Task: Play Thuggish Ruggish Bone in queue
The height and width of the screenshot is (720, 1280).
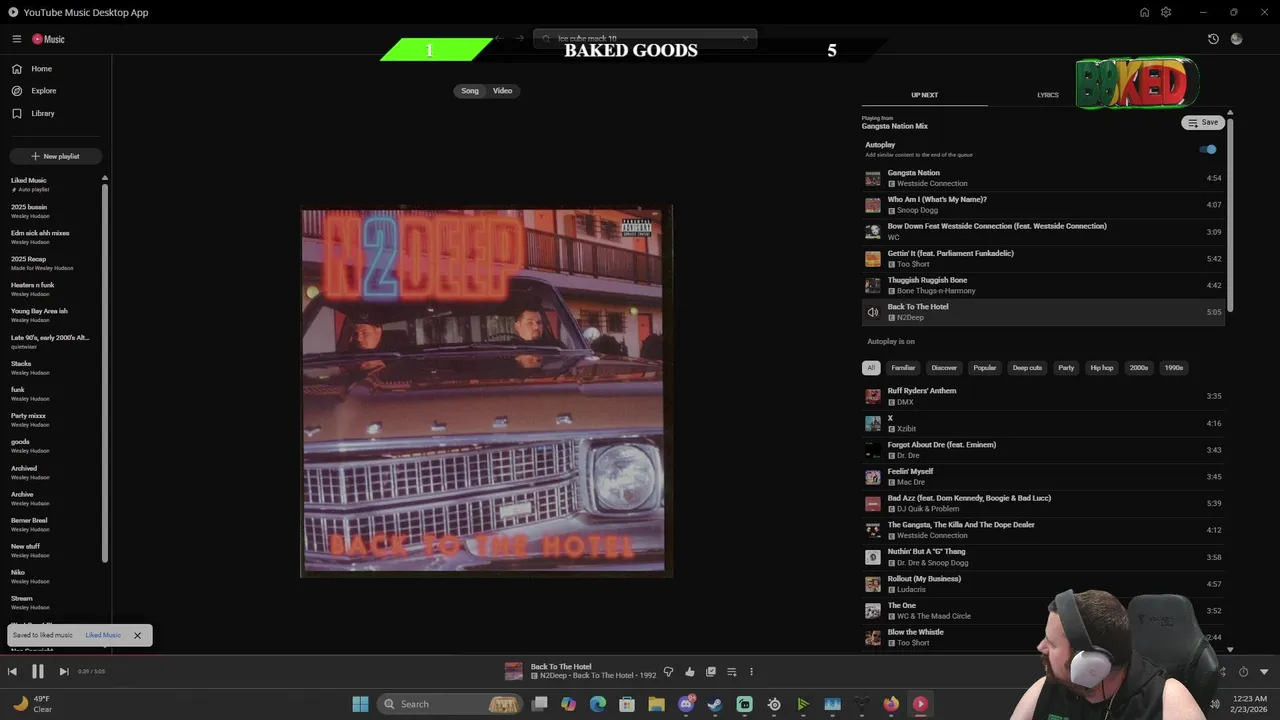Action: pyautogui.click(x=1043, y=285)
